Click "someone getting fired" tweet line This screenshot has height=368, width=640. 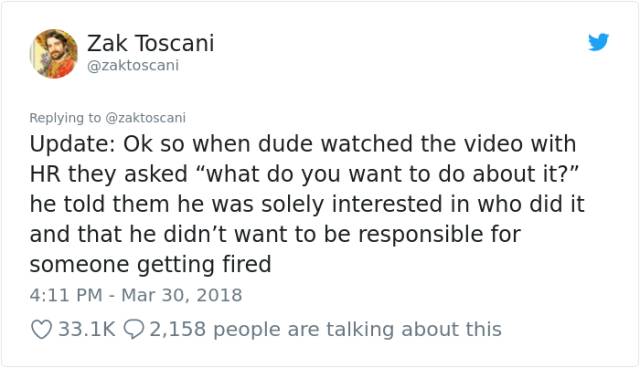(151, 264)
